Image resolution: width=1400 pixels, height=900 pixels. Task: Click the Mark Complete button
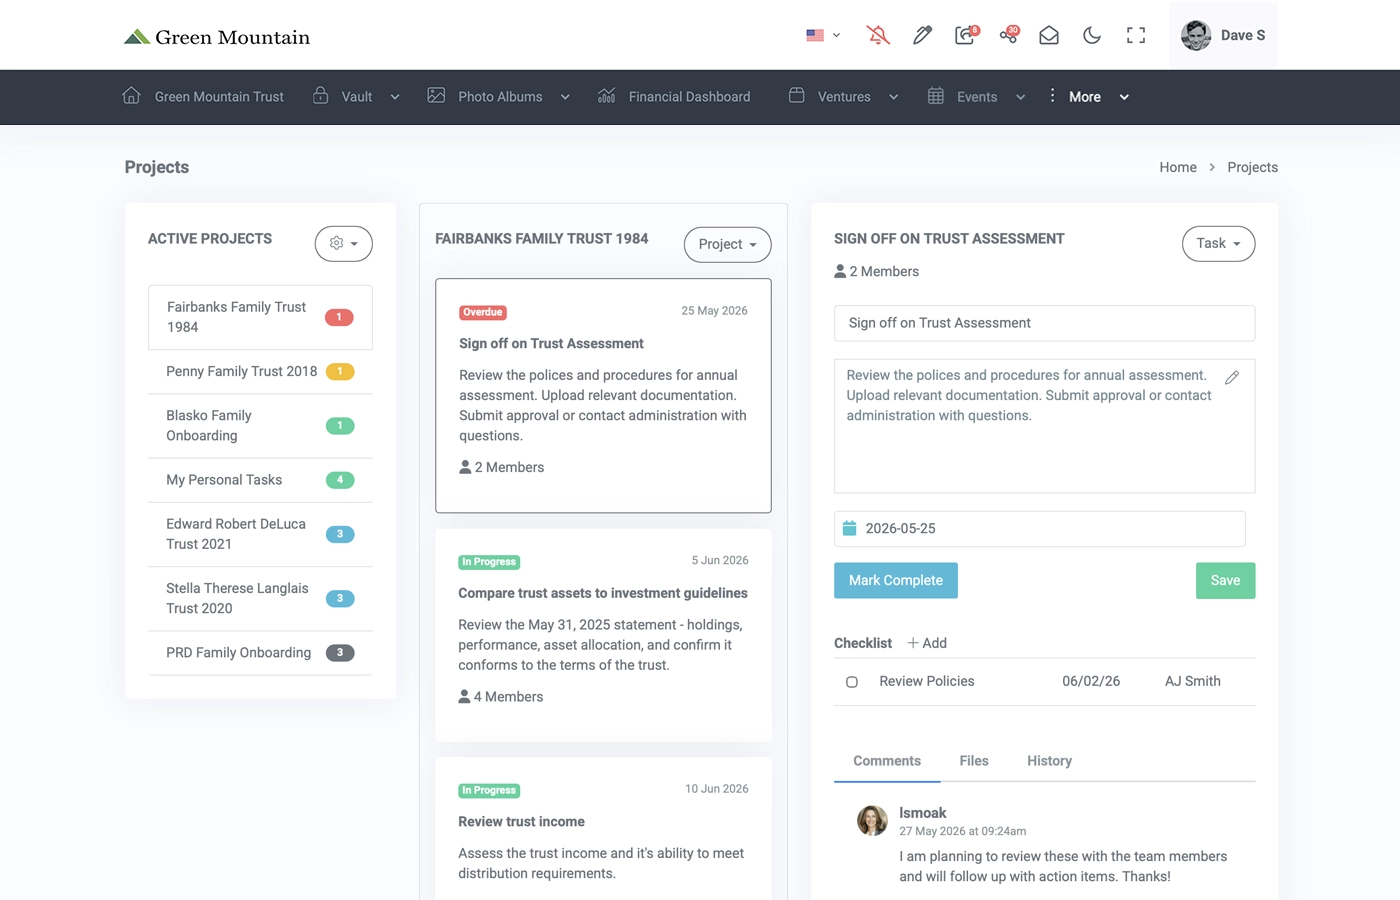896,580
